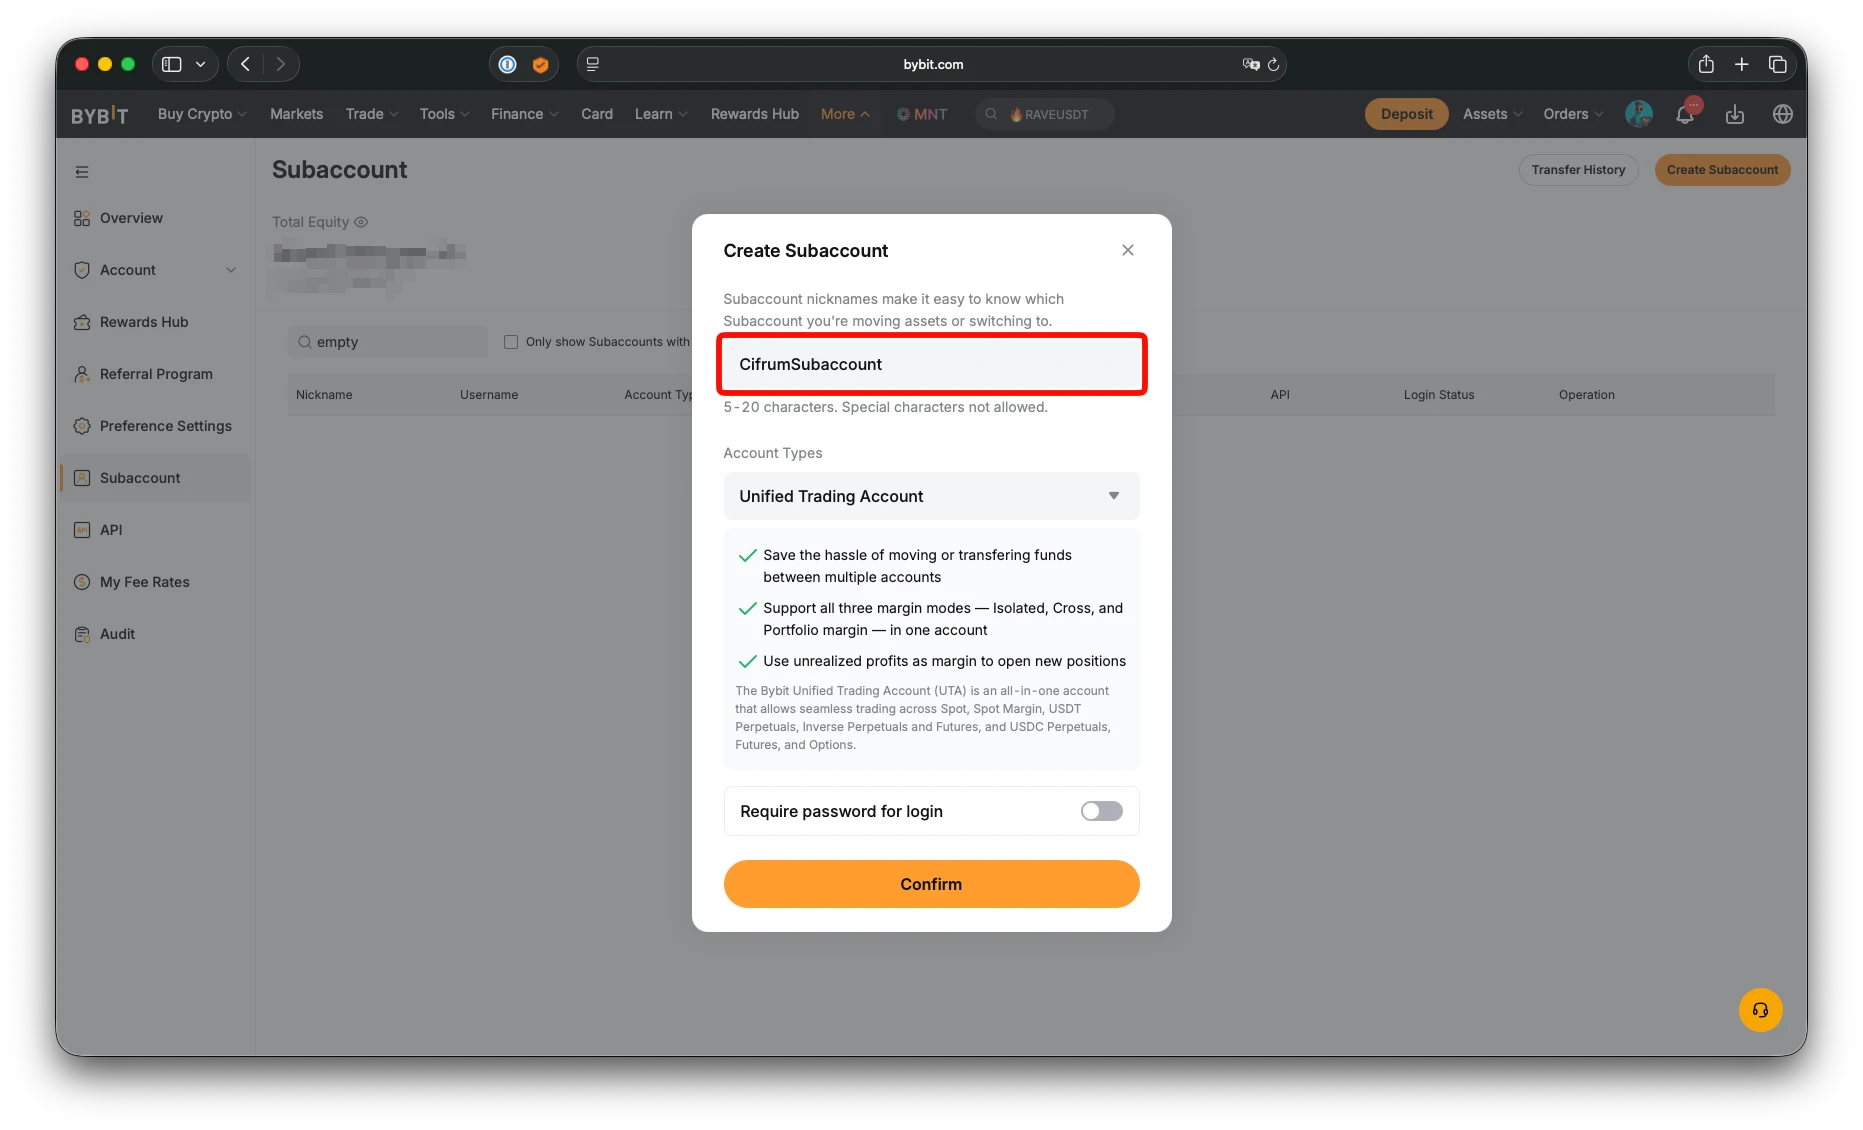Toggle Total Equity visibility eye icon
This screenshot has height=1130, width=1863.
(361, 222)
